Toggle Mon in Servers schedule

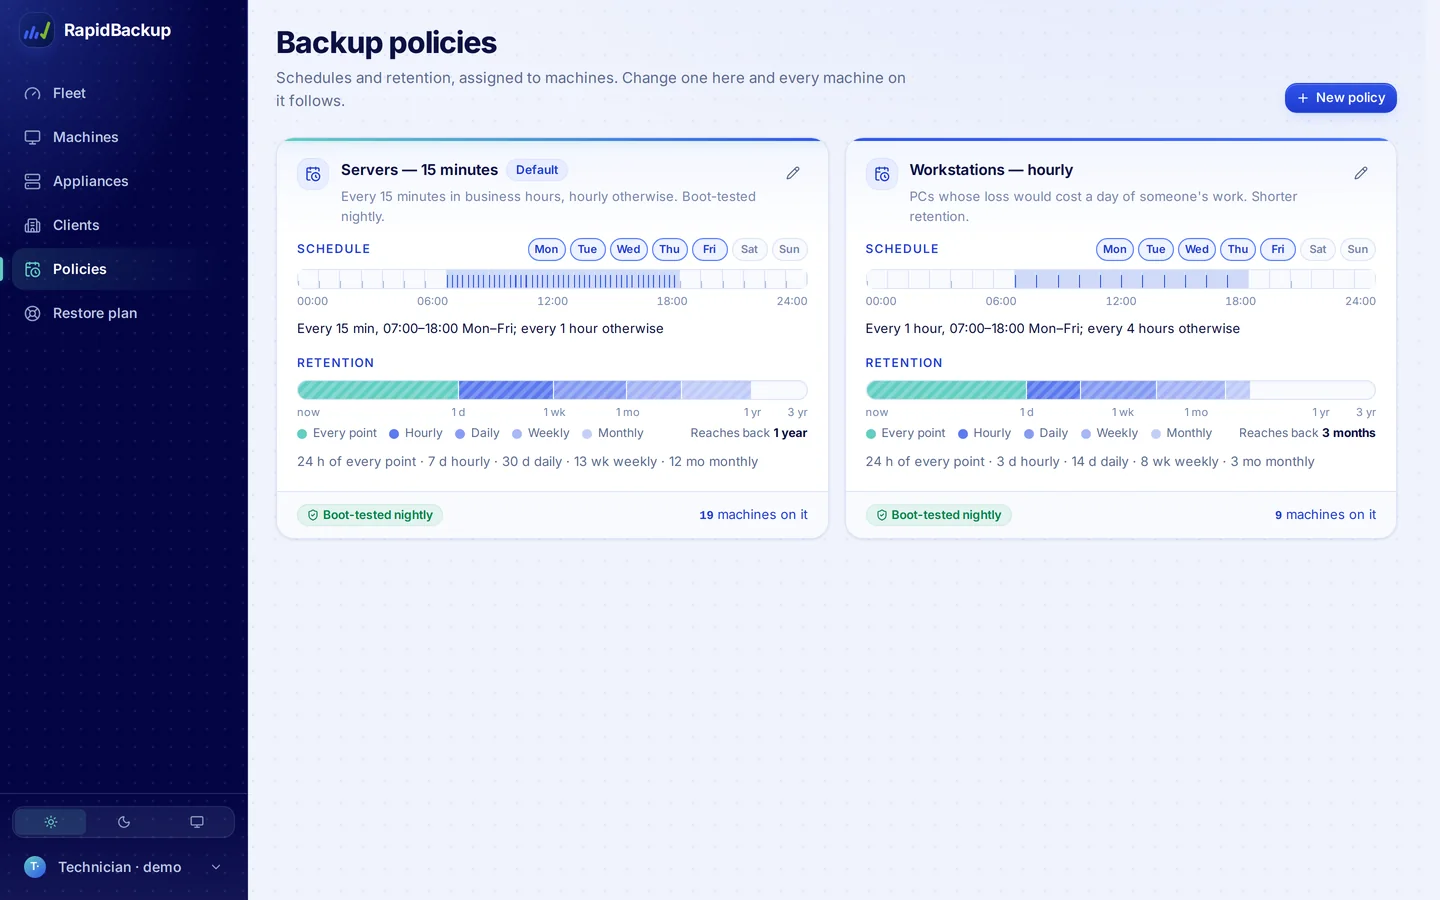pos(547,249)
